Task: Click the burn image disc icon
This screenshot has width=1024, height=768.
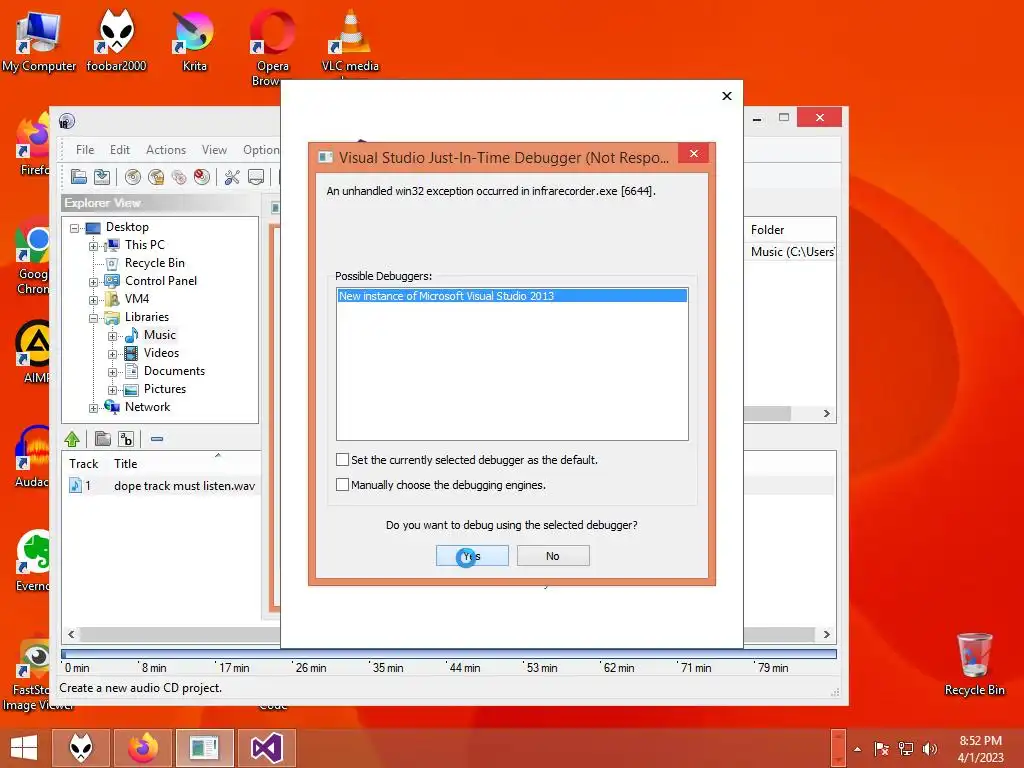Action: pyautogui.click(x=155, y=177)
